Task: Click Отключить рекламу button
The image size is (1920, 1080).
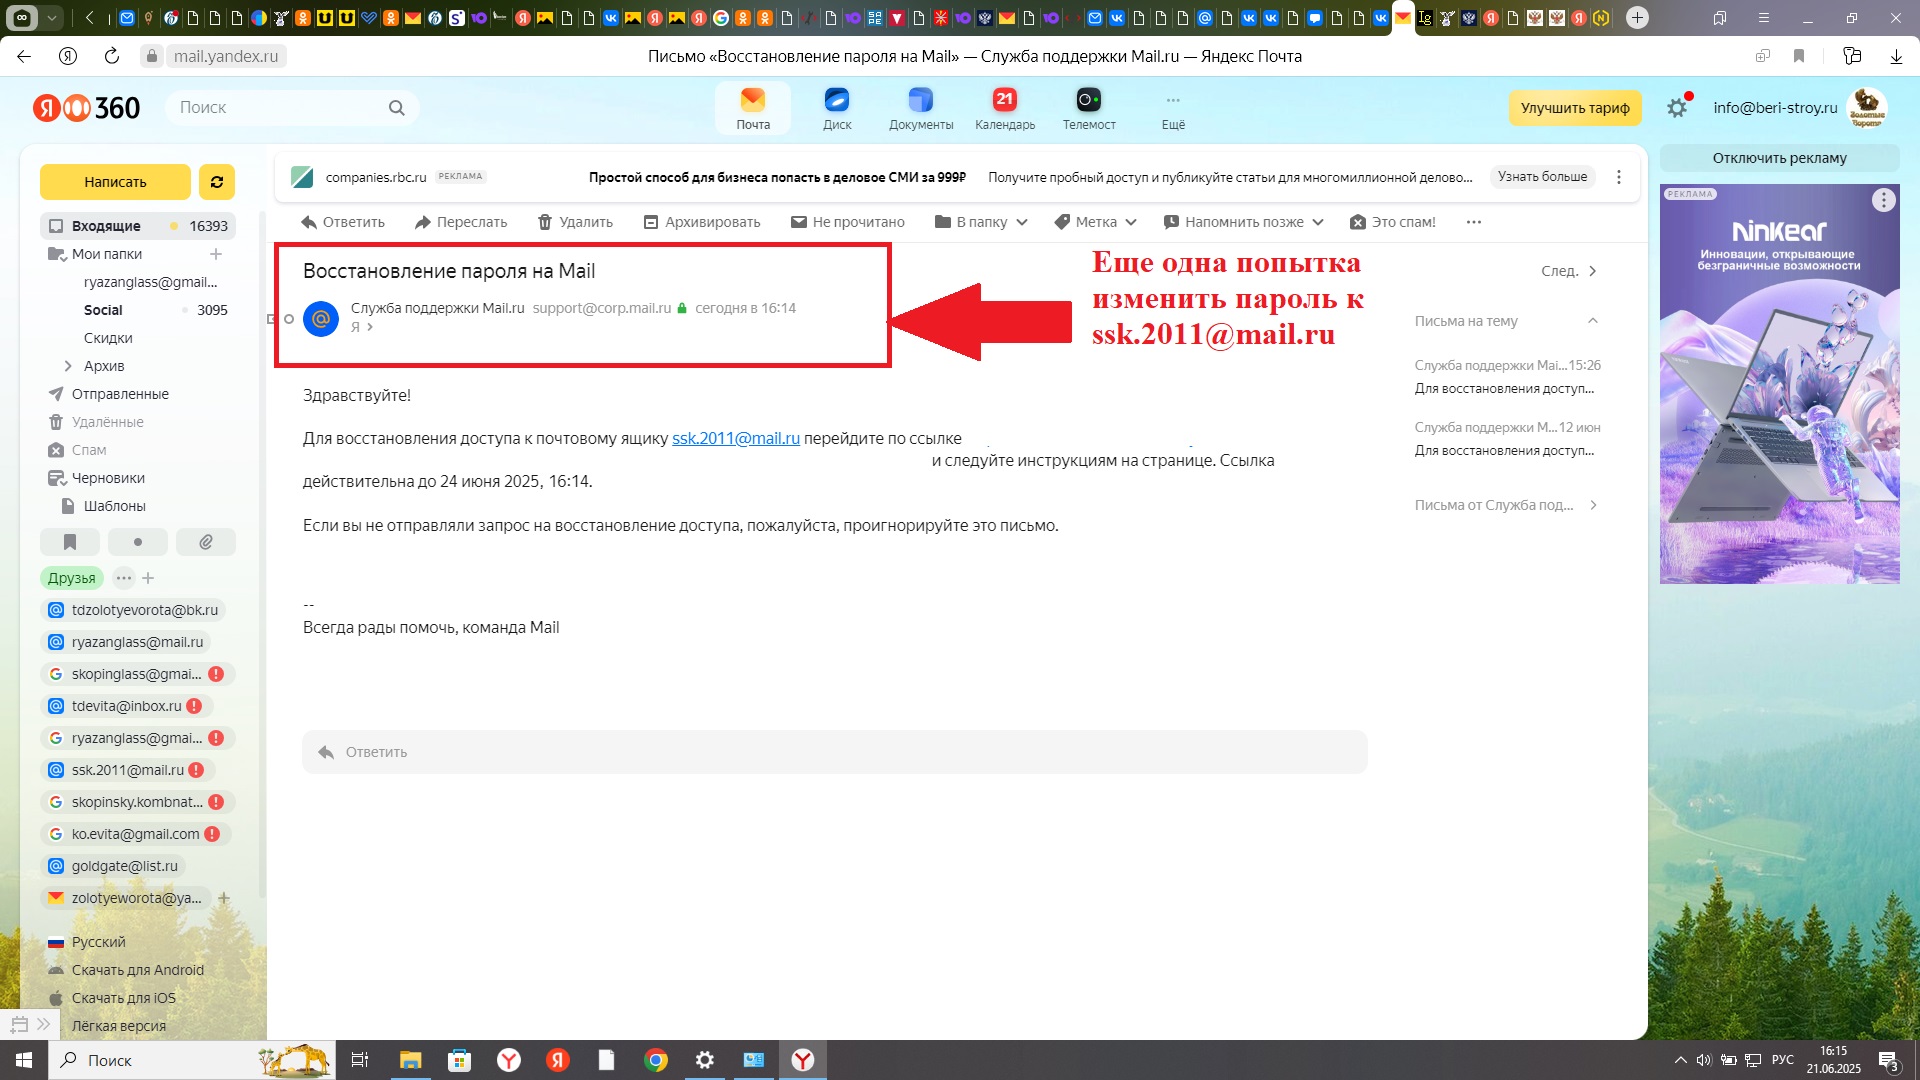Action: (1780, 158)
